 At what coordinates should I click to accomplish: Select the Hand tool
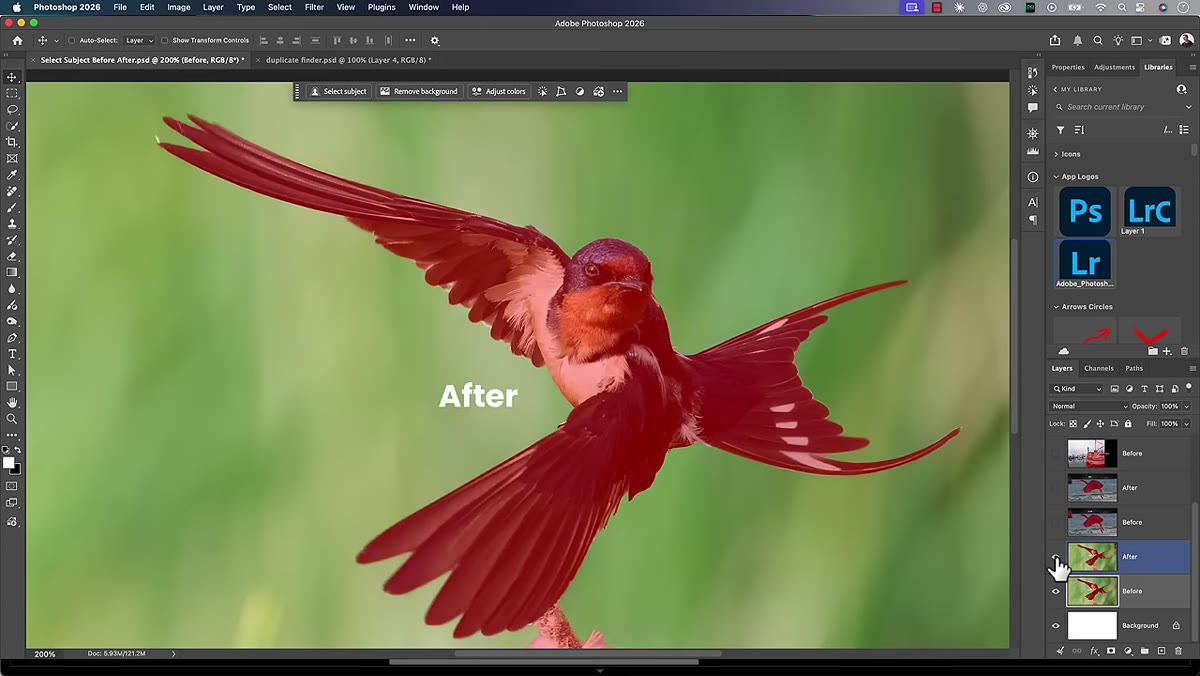12,403
